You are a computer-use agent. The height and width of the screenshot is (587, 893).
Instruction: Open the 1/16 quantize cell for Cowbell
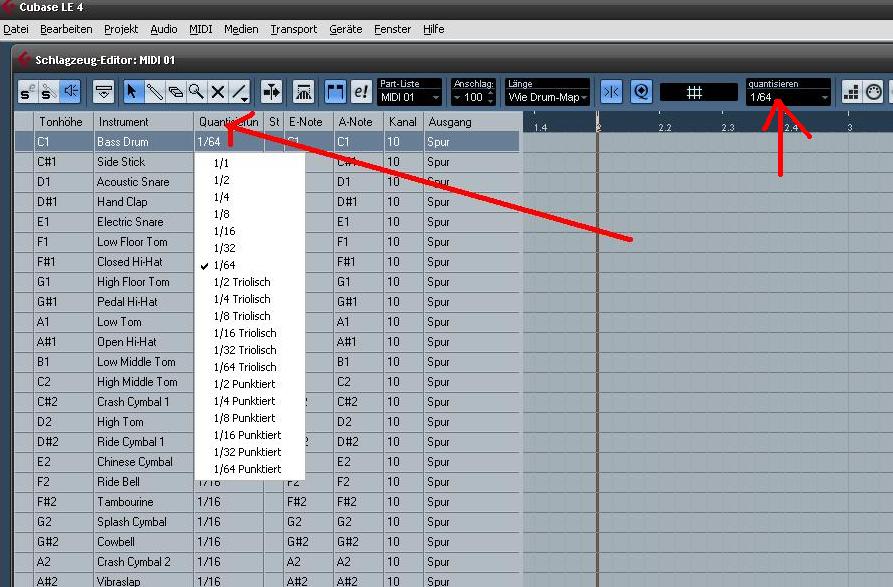click(x=228, y=542)
